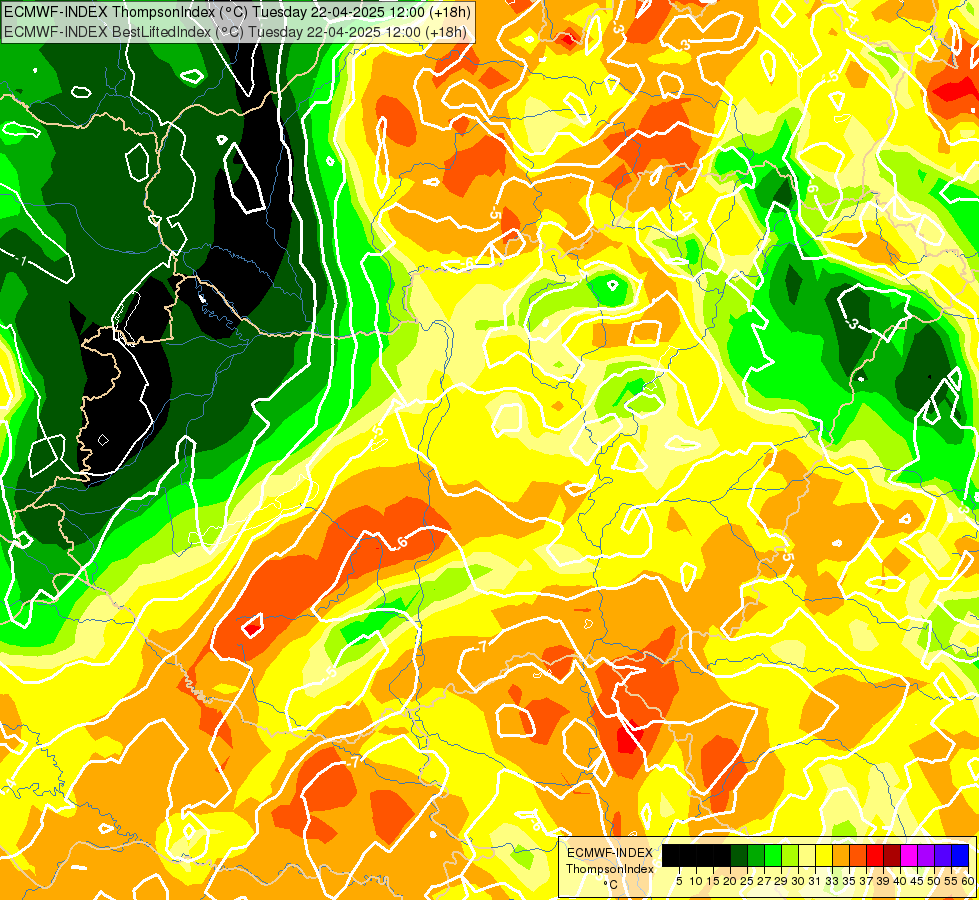Click legend scale value '40'
Viewport: 979px width, 900px height.
tap(900, 881)
